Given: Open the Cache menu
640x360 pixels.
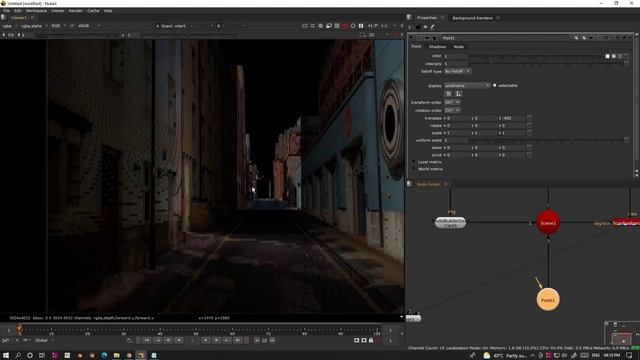Looking at the screenshot, I should coord(93,11).
